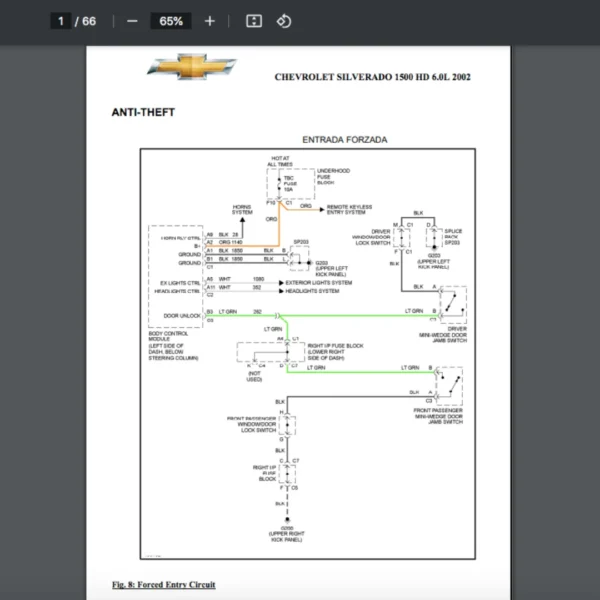Click the HORNS SYSTEM label

(x=242, y=209)
